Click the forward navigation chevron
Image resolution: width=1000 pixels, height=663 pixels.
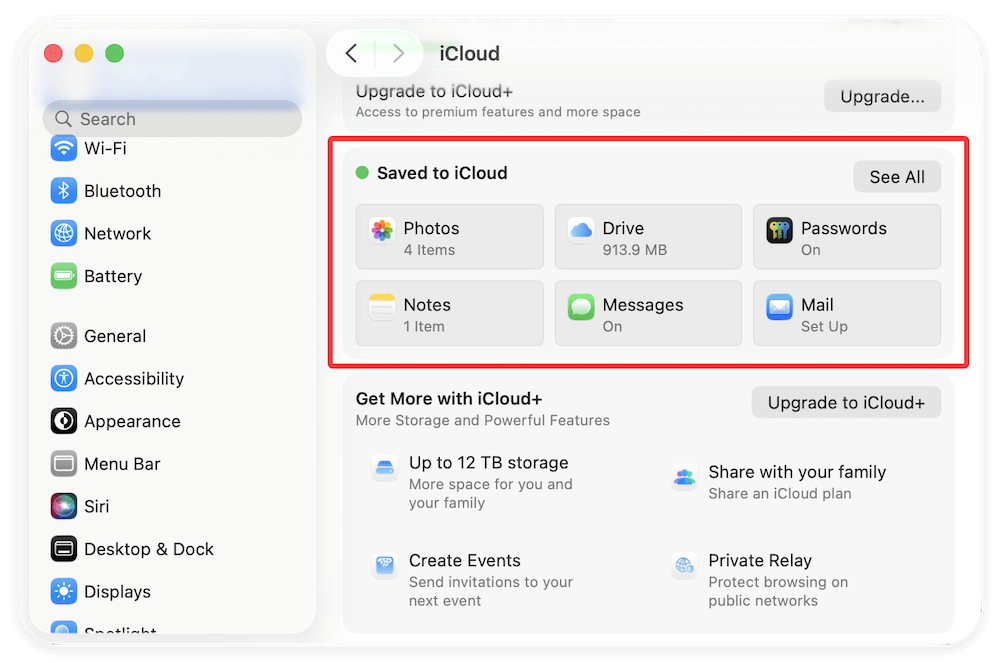coord(398,53)
